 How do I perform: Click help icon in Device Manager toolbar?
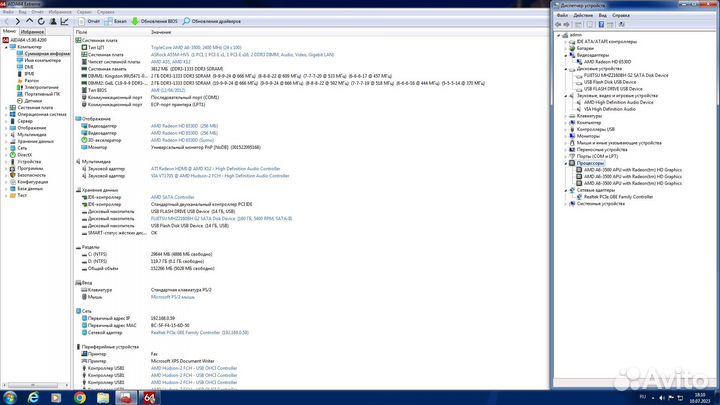point(601,24)
